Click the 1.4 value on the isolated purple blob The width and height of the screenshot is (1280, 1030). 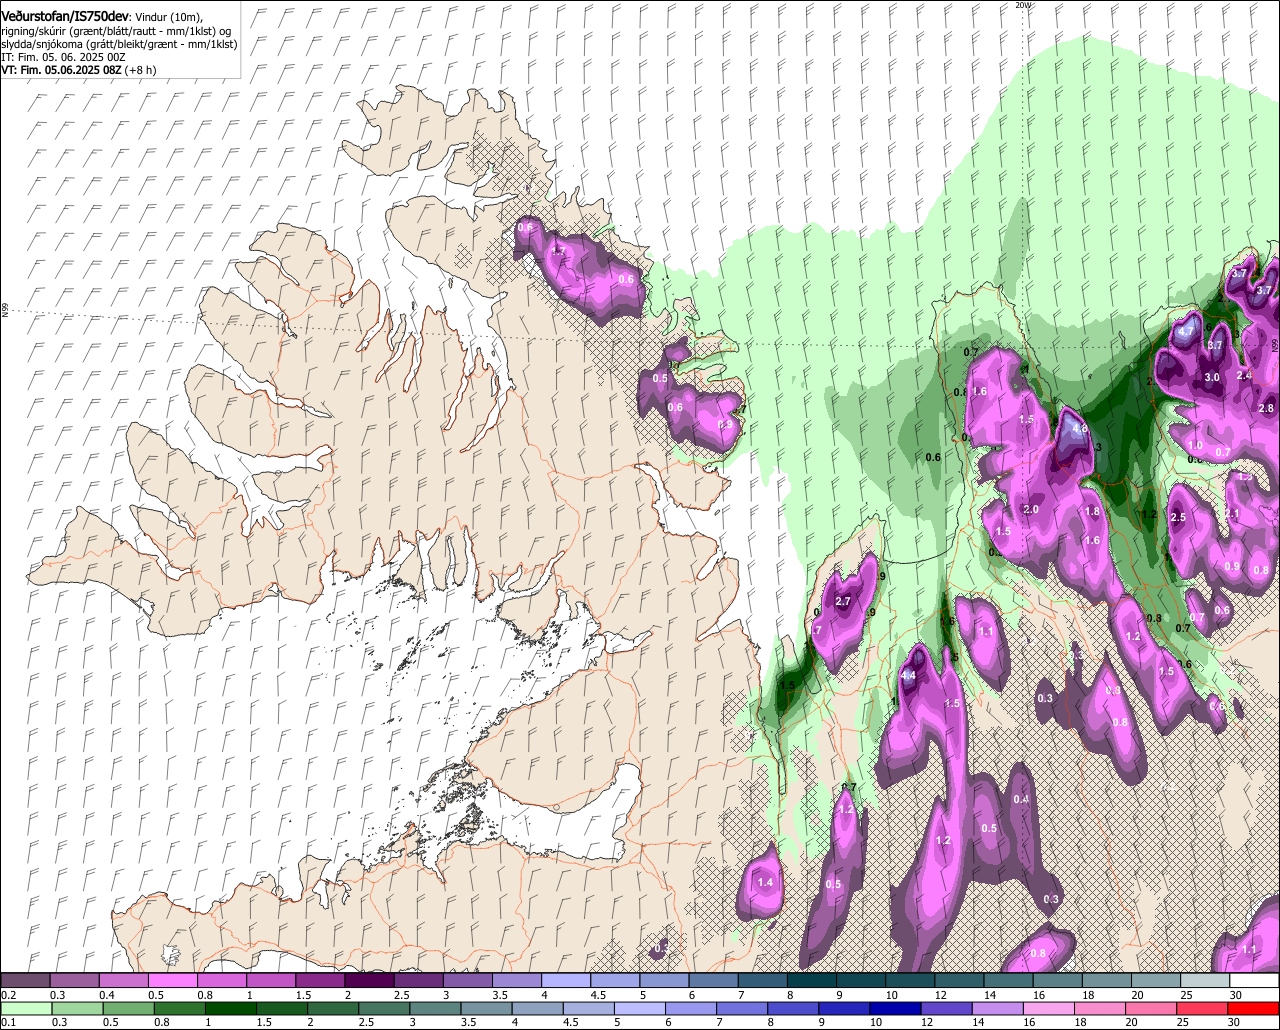pyautogui.click(x=766, y=883)
